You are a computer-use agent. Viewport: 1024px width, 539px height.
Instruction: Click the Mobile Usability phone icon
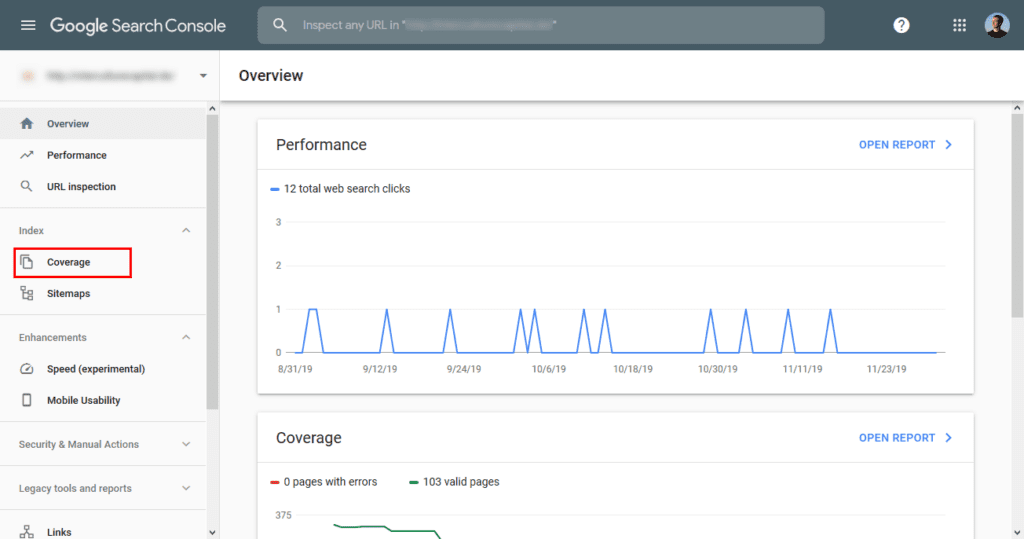[x=27, y=400]
